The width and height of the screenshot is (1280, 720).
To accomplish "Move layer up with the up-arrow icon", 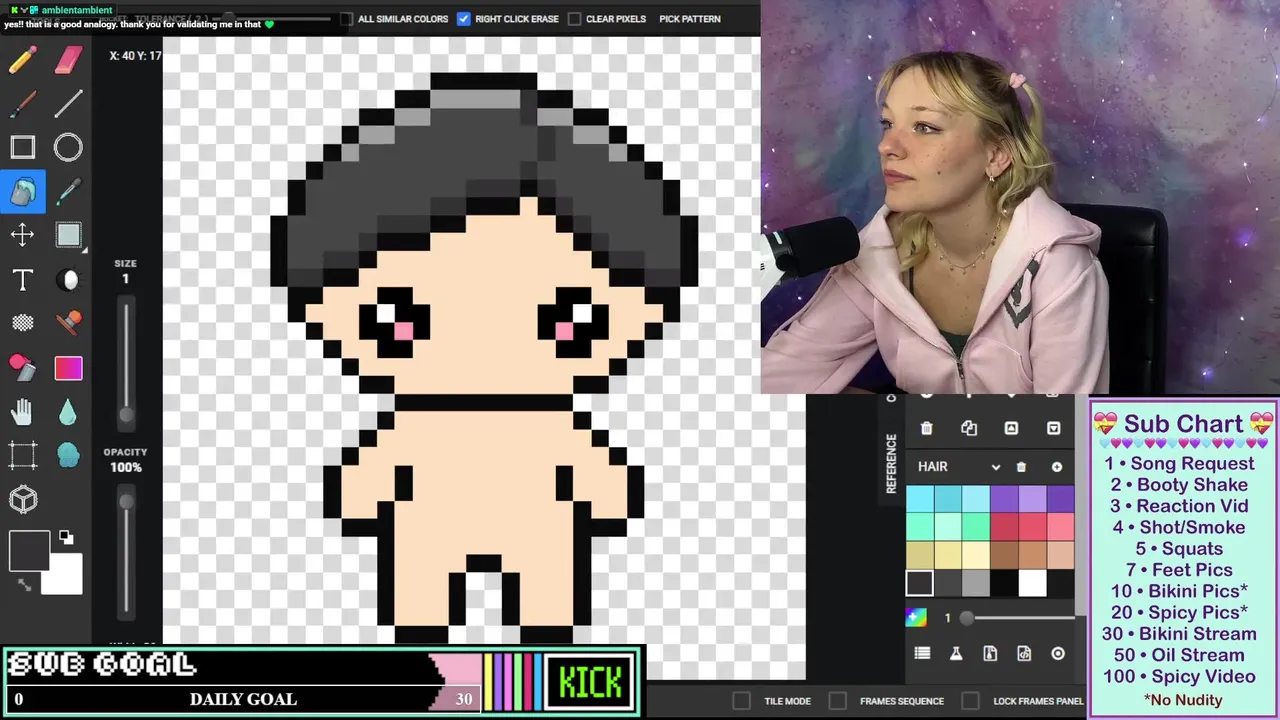I will (1011, 428).
